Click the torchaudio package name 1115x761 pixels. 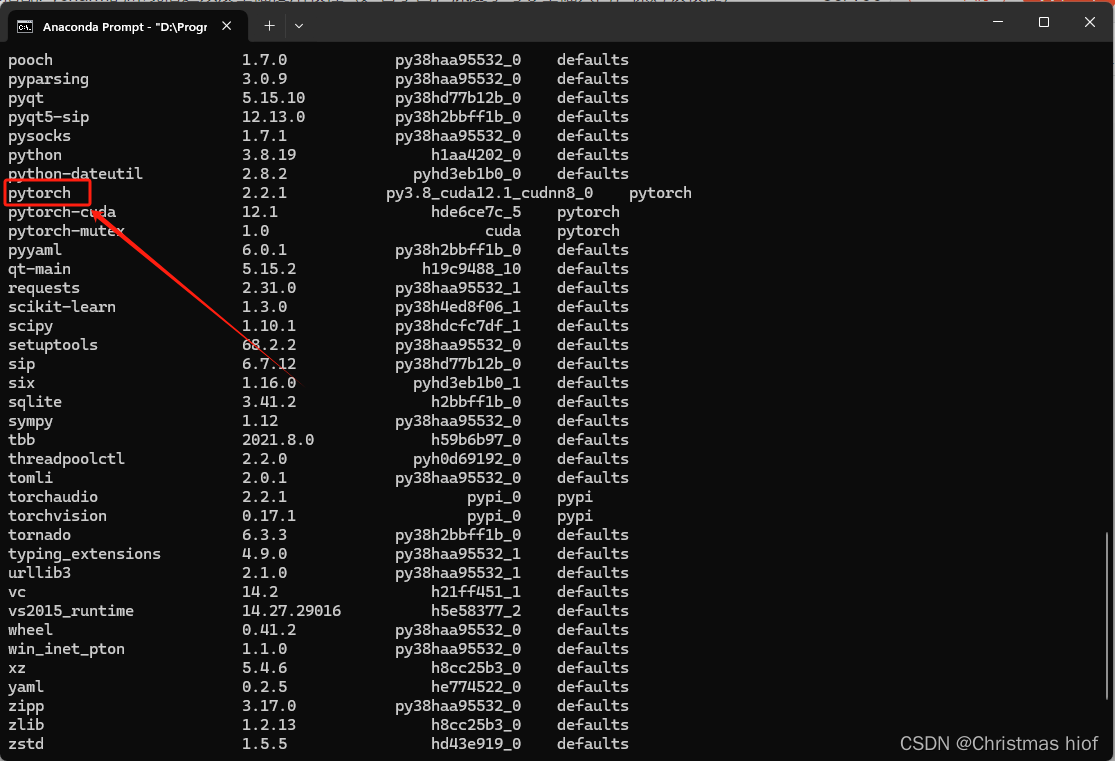pos(53,496)
